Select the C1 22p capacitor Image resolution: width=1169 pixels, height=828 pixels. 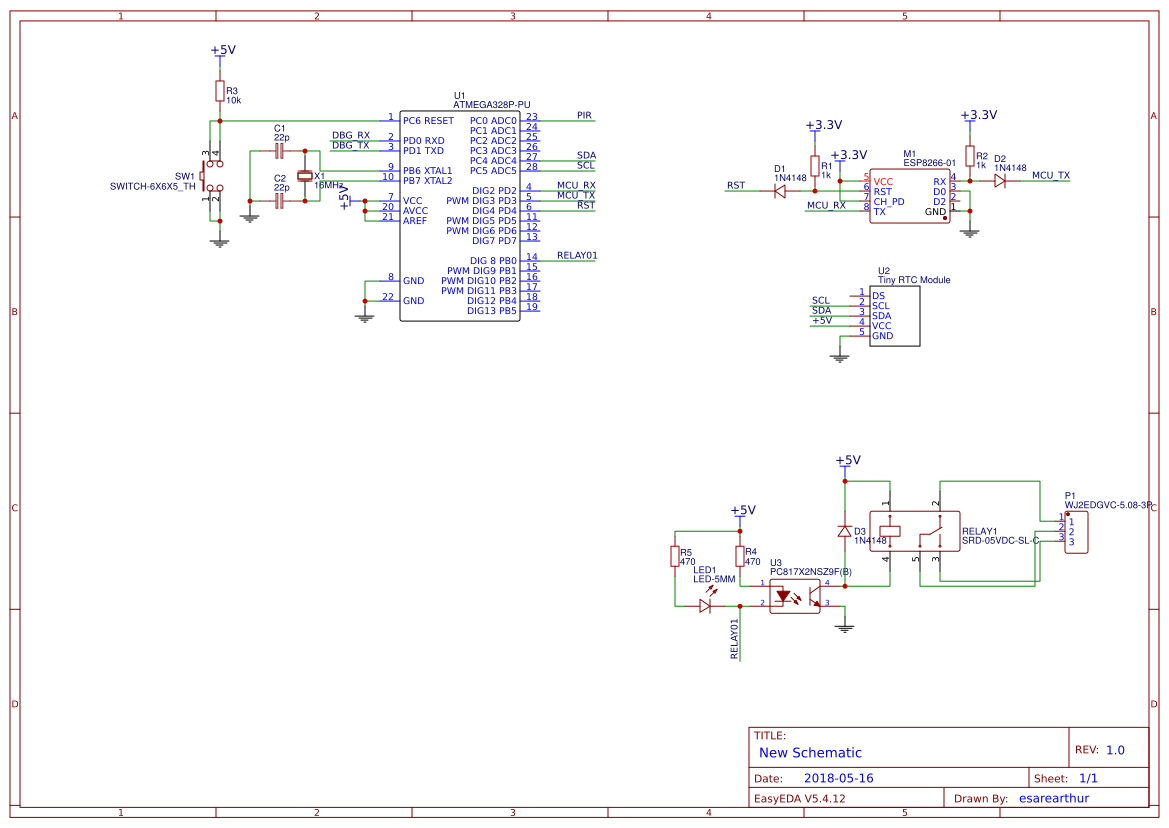[280, 151]
